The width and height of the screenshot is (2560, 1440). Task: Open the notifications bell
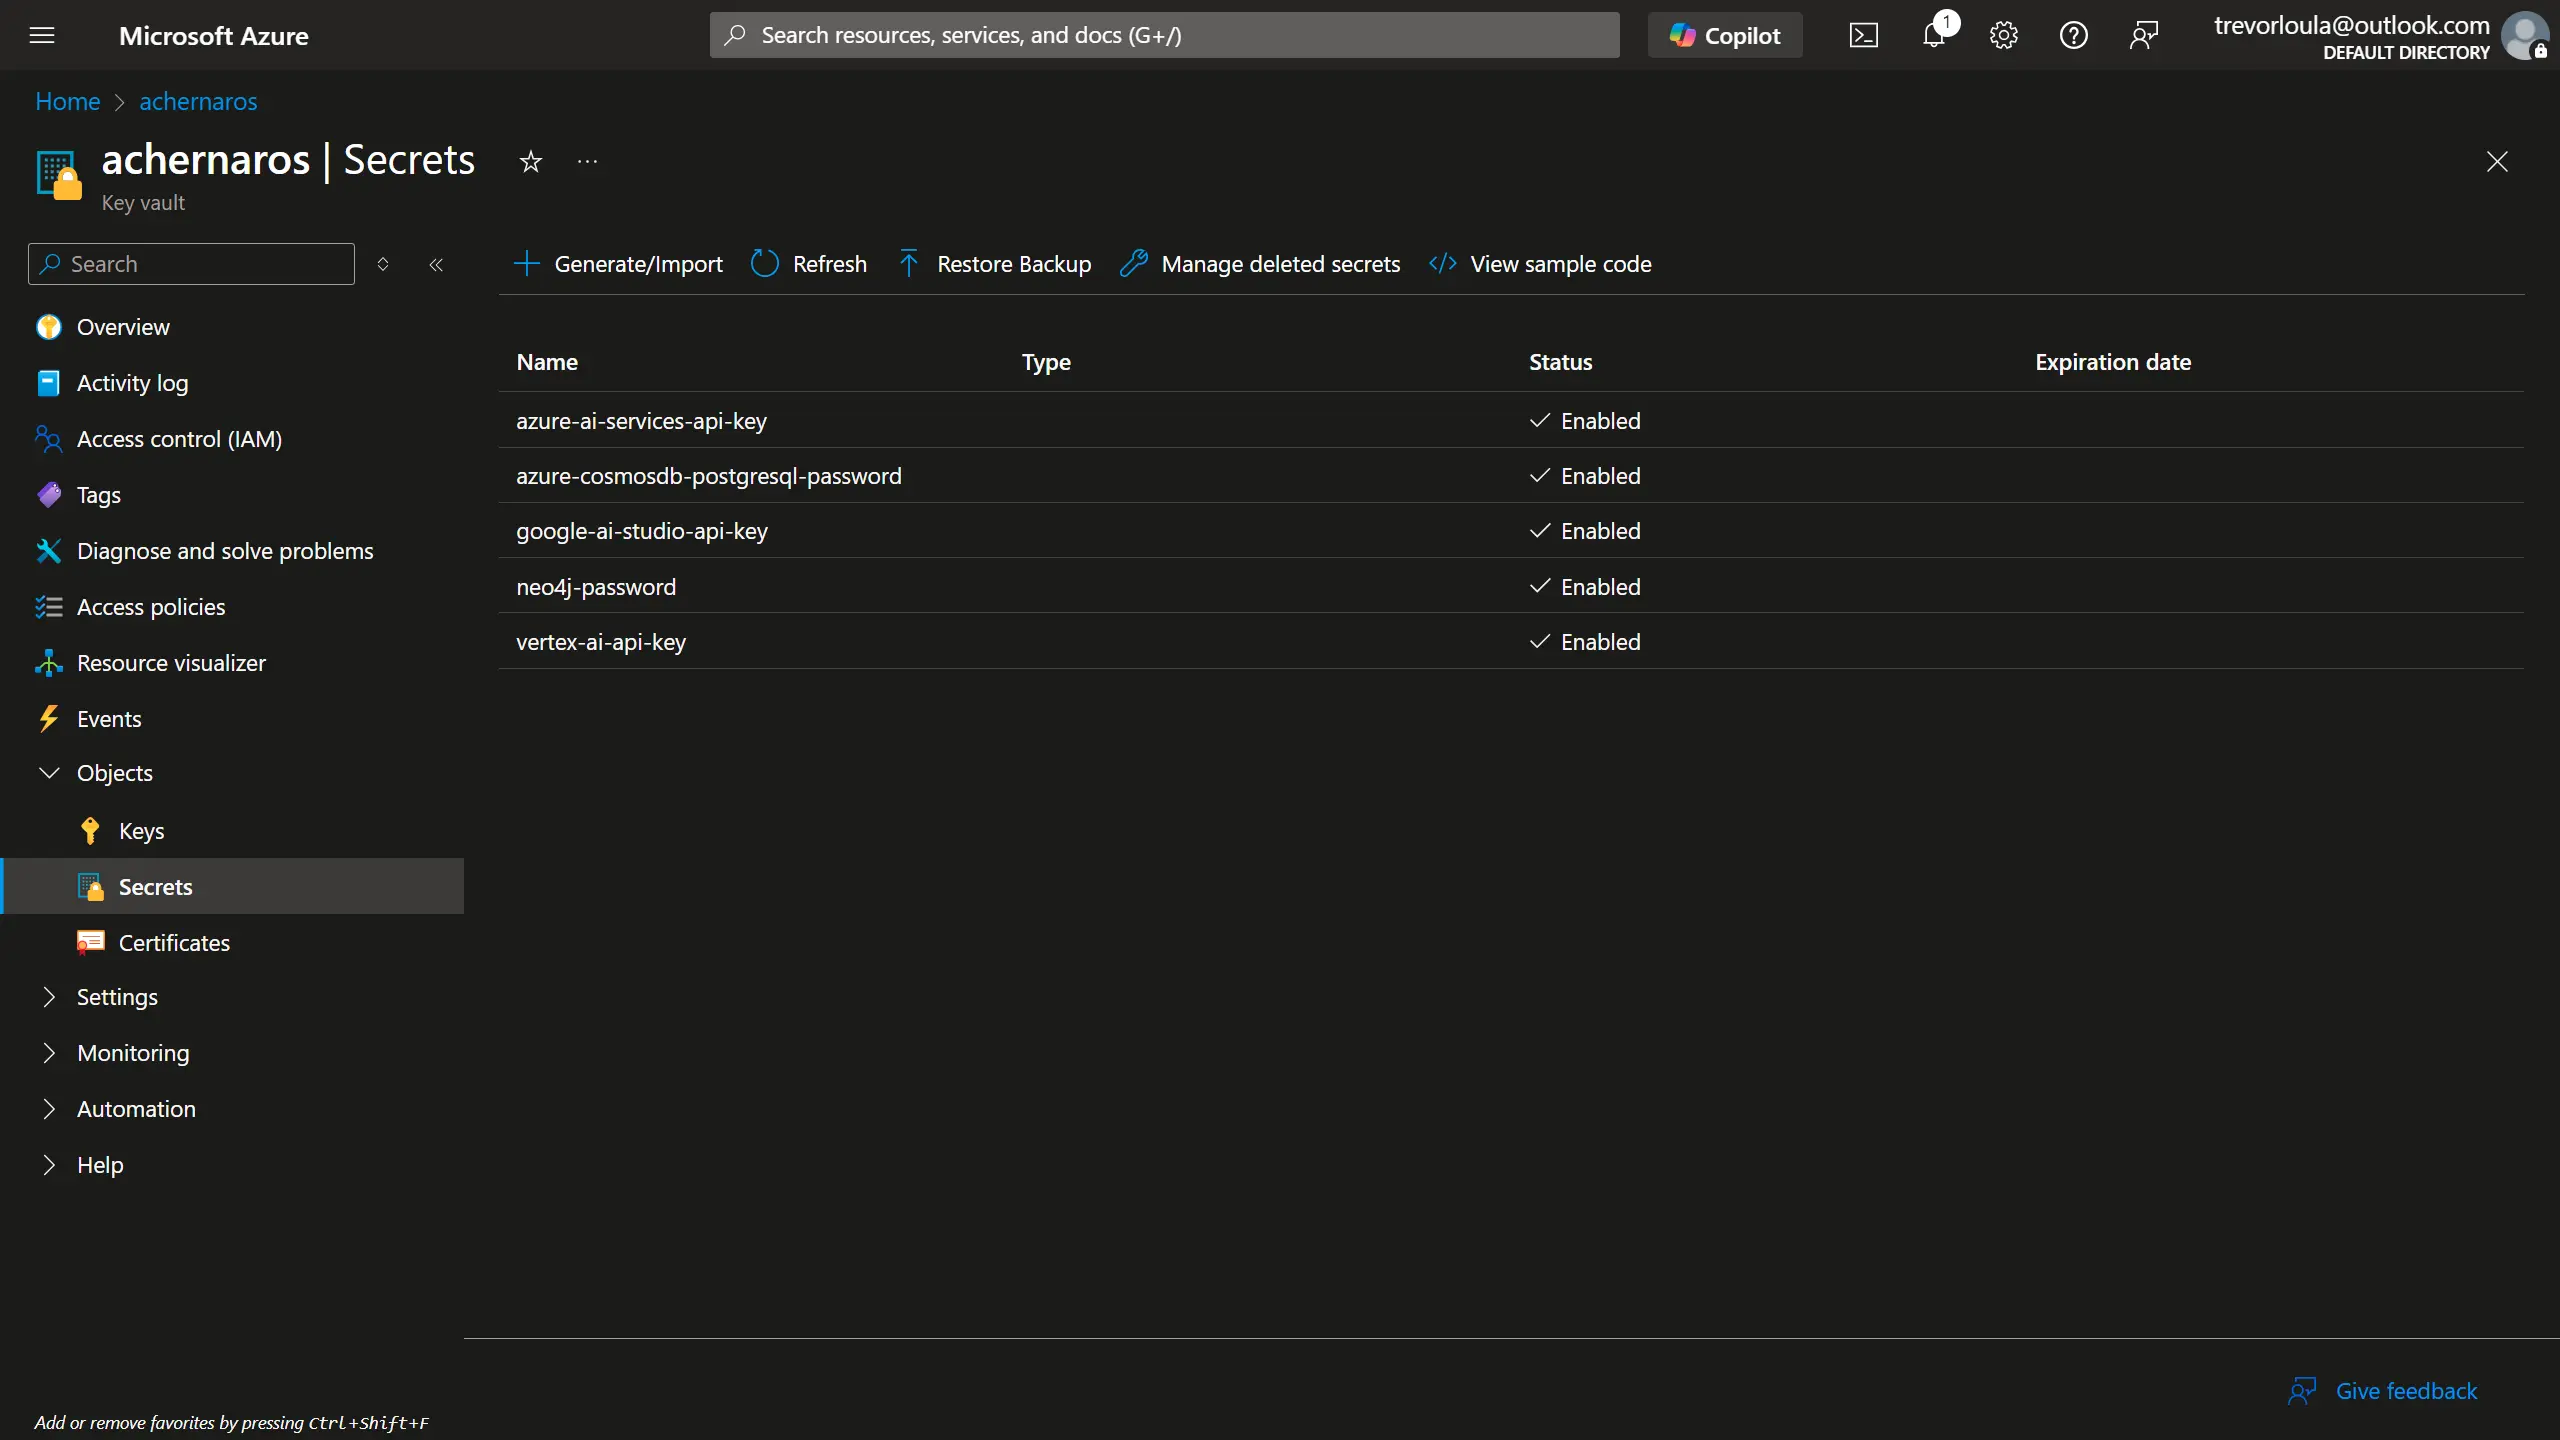(x=1935, y=36)
